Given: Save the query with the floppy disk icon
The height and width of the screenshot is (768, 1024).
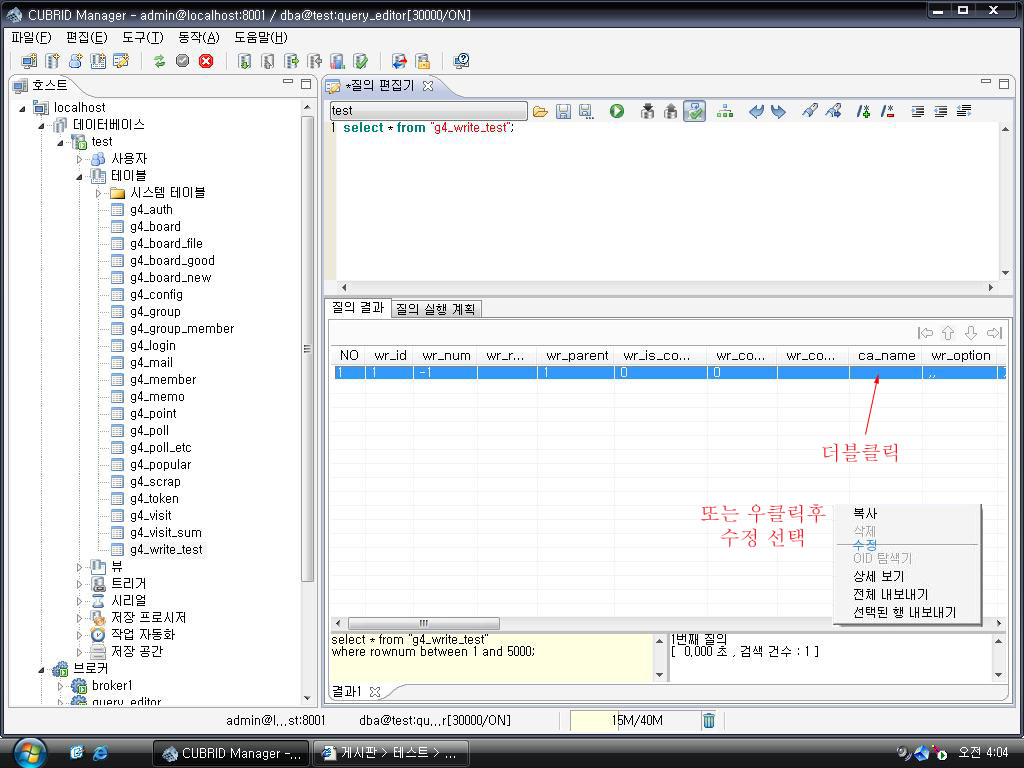Looking at the screenshot, I should click(x=563, y=111).
